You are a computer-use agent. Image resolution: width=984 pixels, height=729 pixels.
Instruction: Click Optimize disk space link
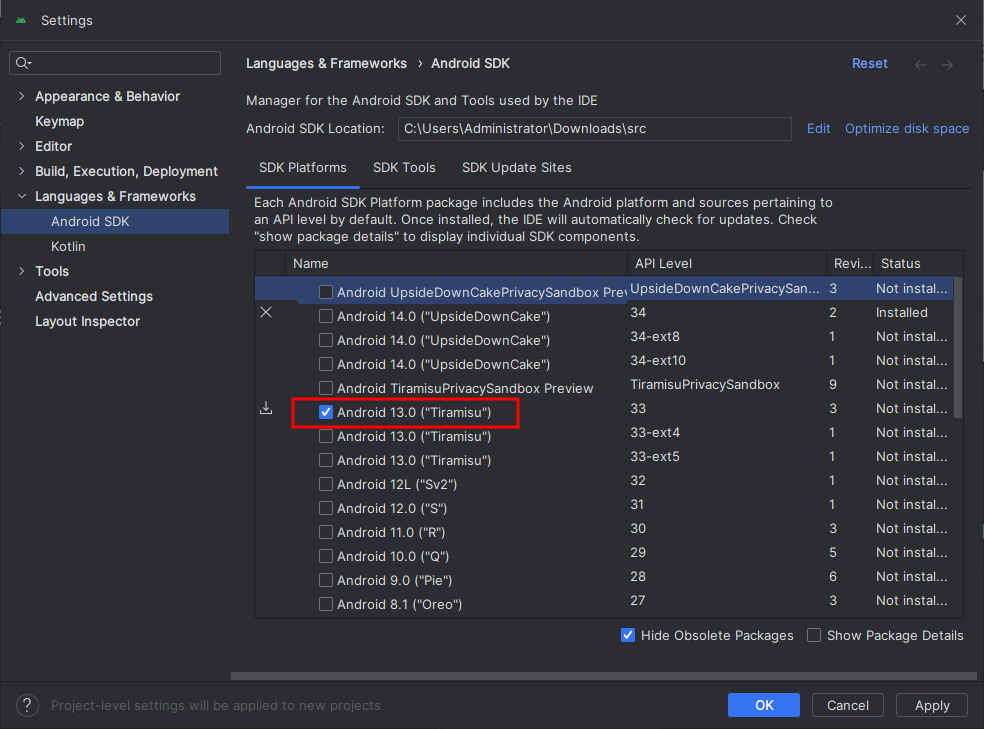click(x=907, y=129)
